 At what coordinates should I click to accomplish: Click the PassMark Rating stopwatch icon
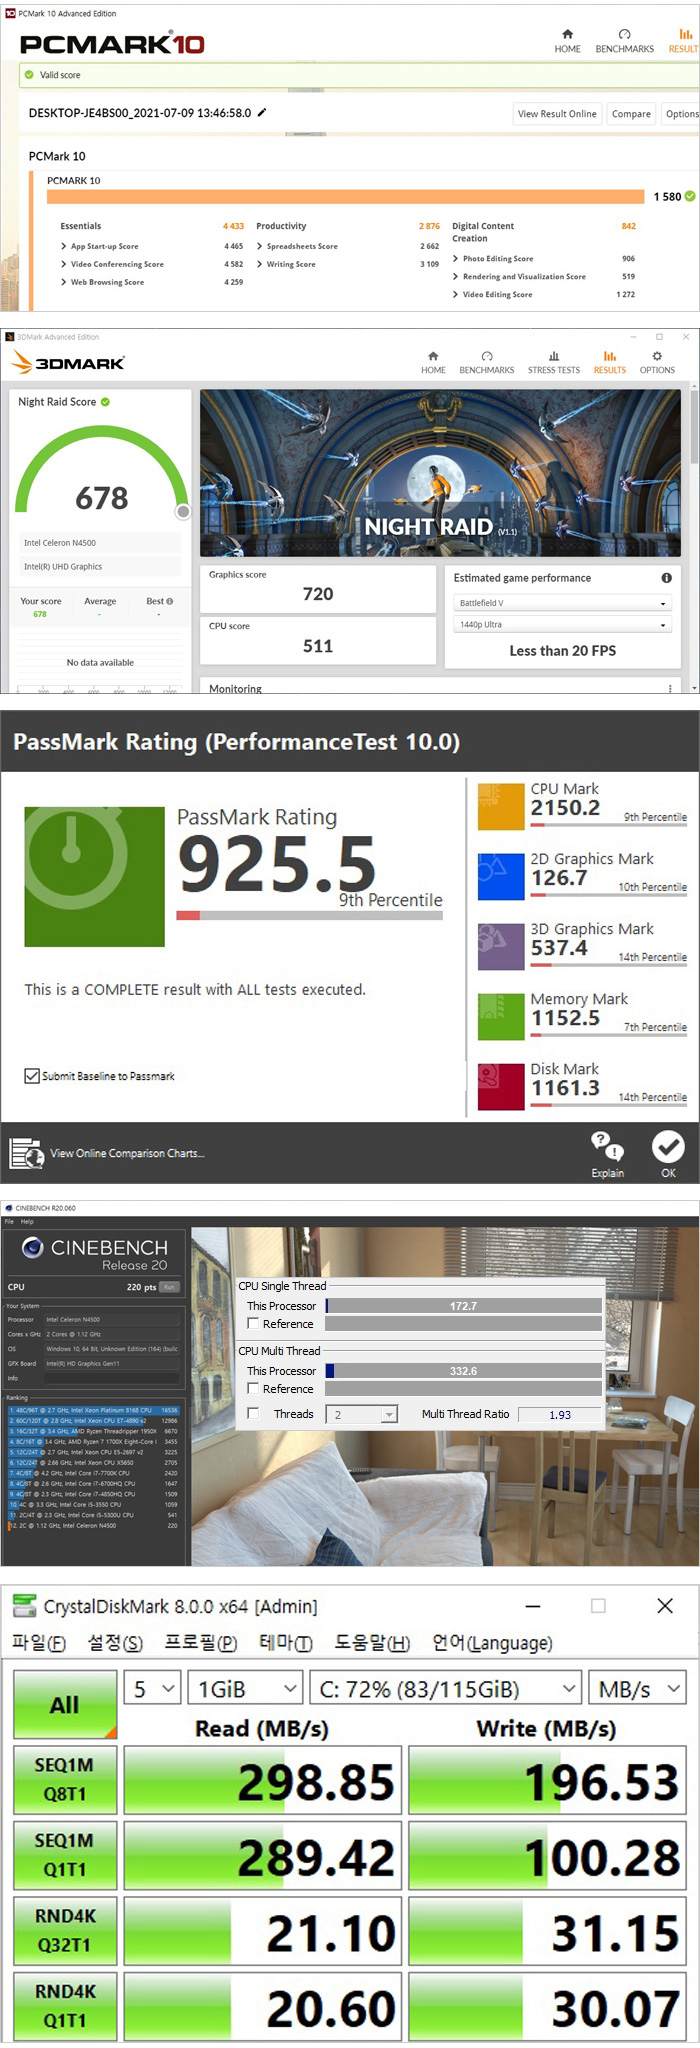click(x=94, y=876)
